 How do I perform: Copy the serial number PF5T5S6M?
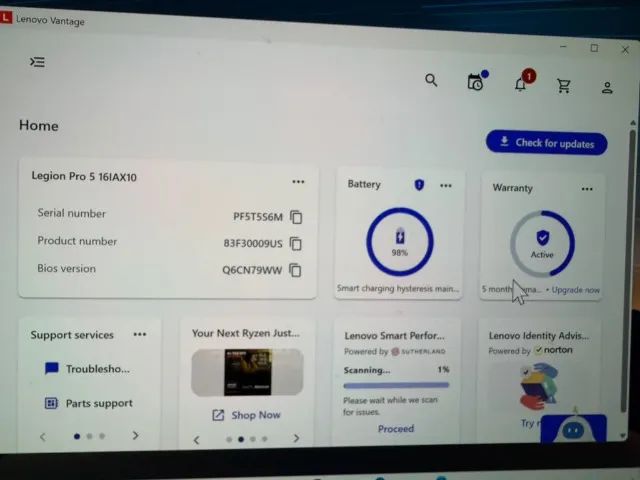click(296, 217)
